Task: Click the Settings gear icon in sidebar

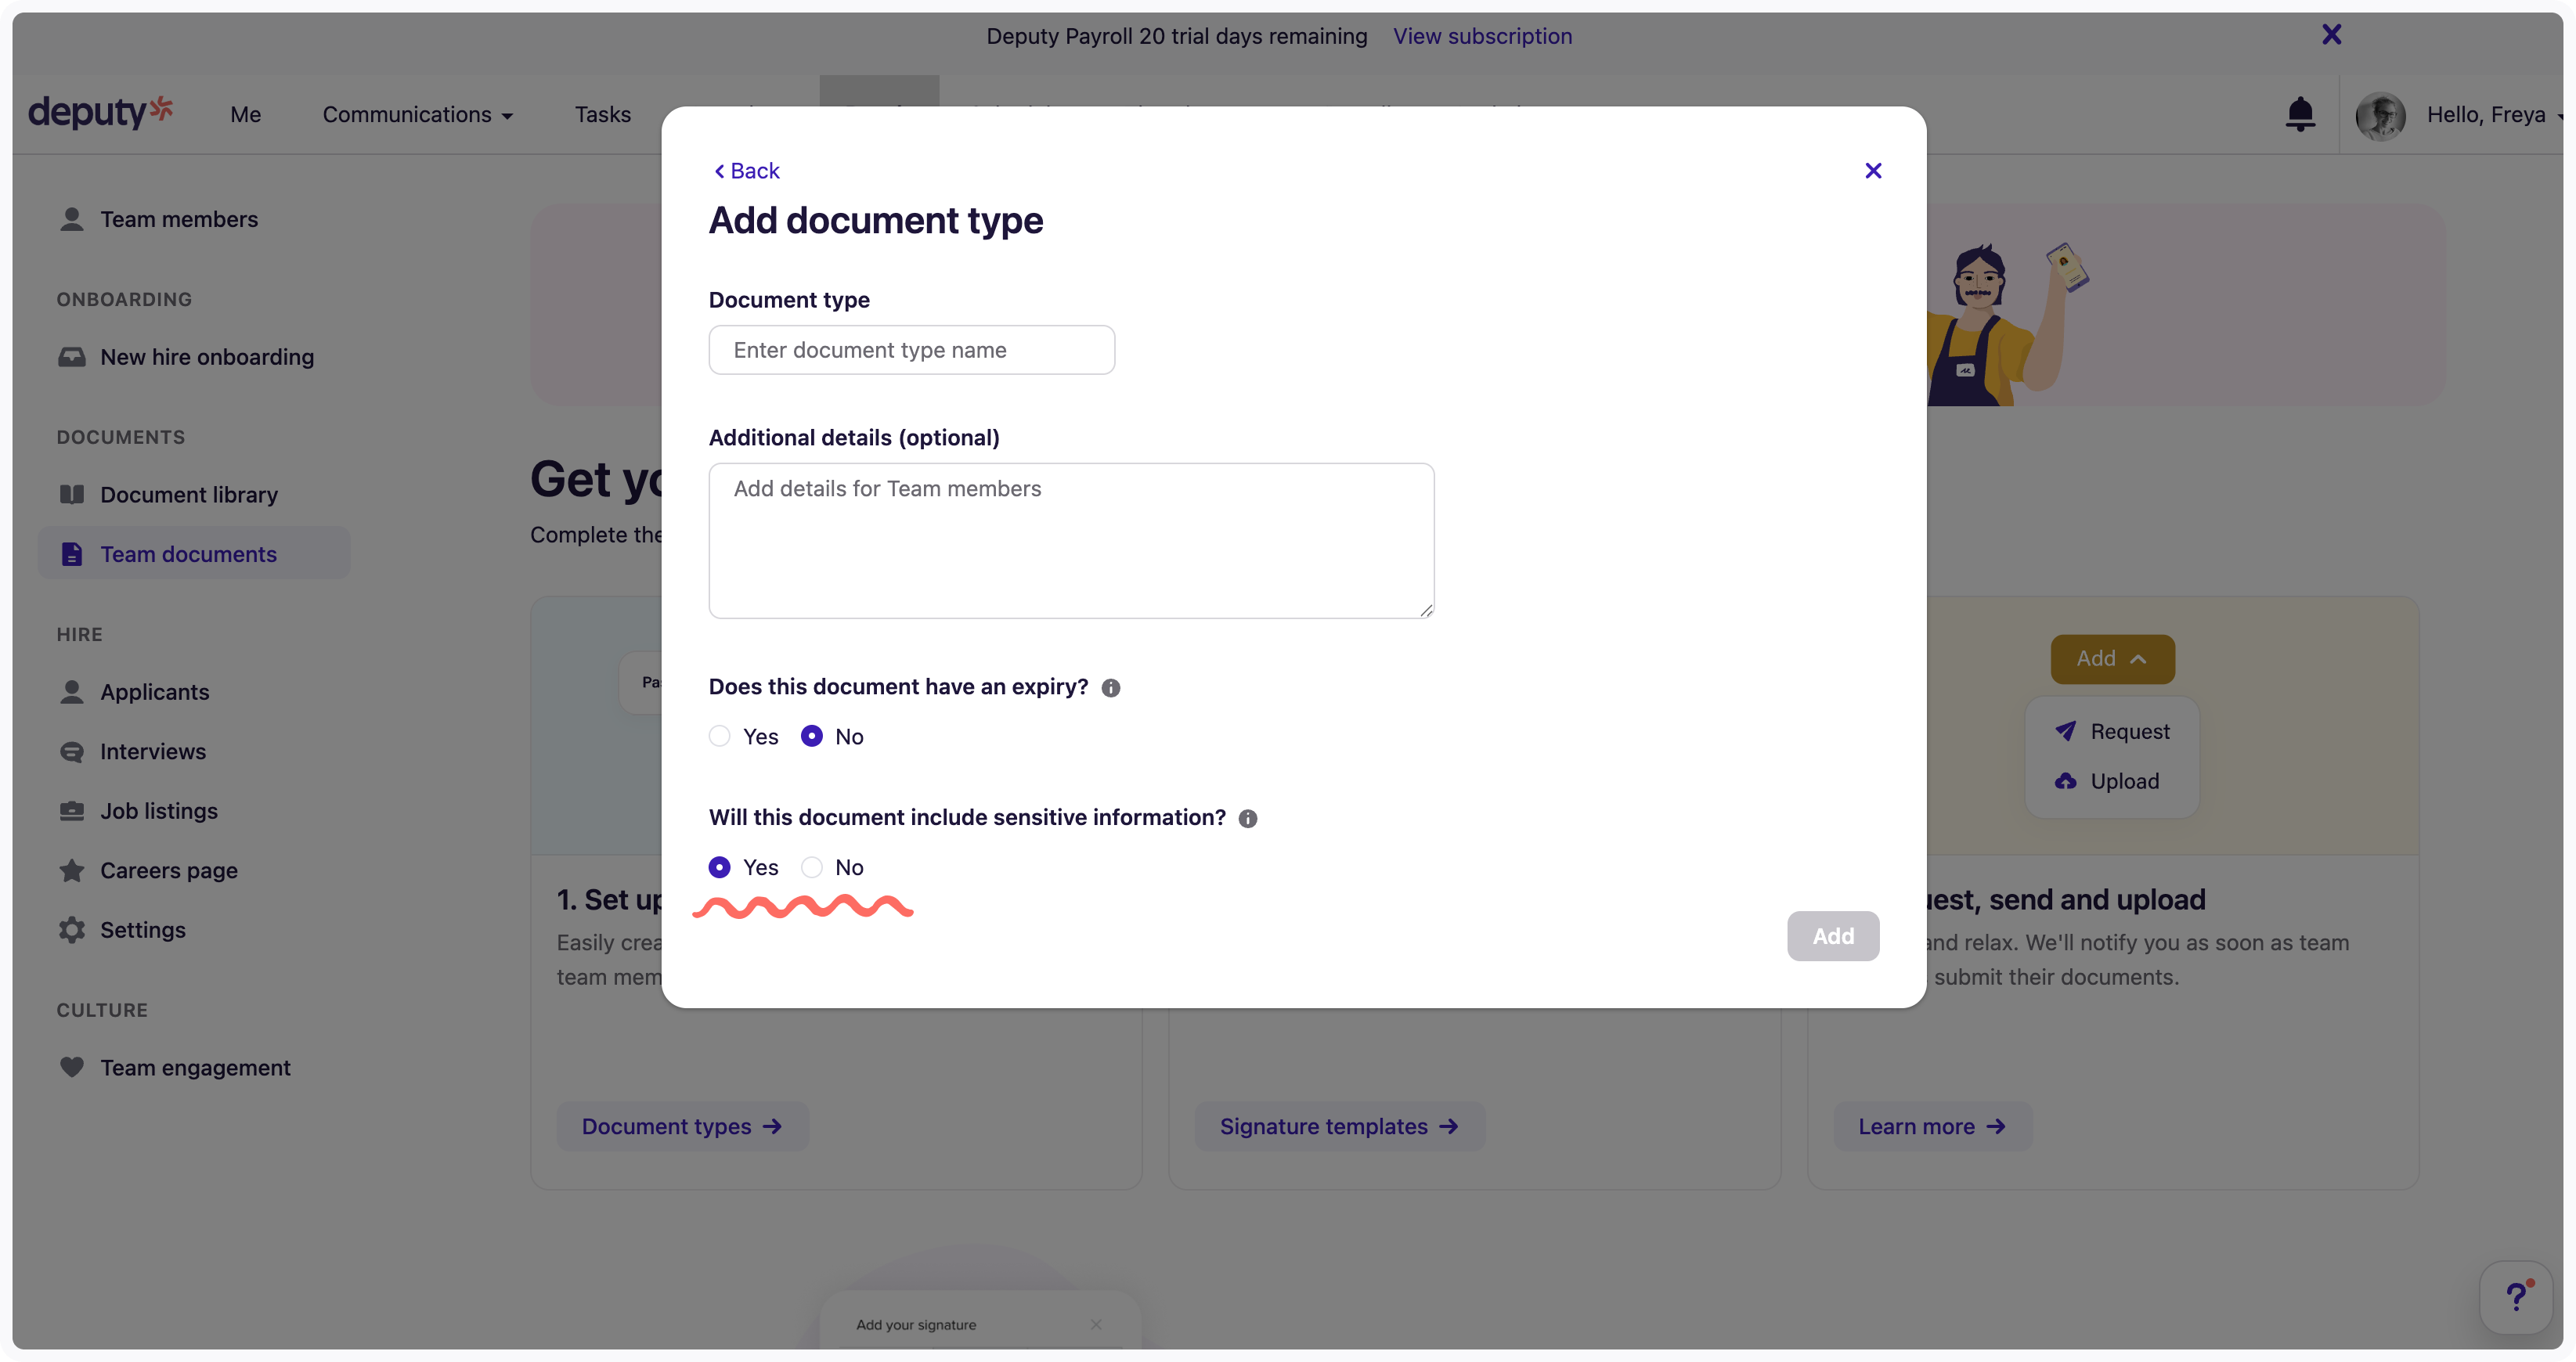Action: pyautogui.click(x=72, y=930)
